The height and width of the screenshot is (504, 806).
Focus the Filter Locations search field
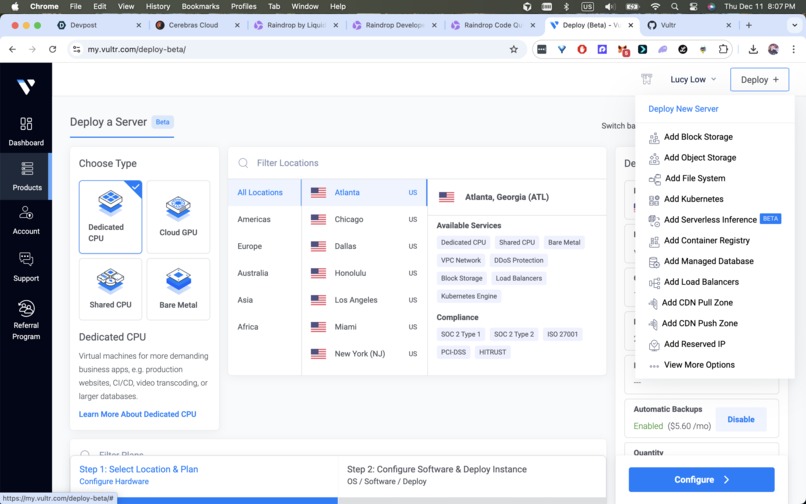point(417,163)
